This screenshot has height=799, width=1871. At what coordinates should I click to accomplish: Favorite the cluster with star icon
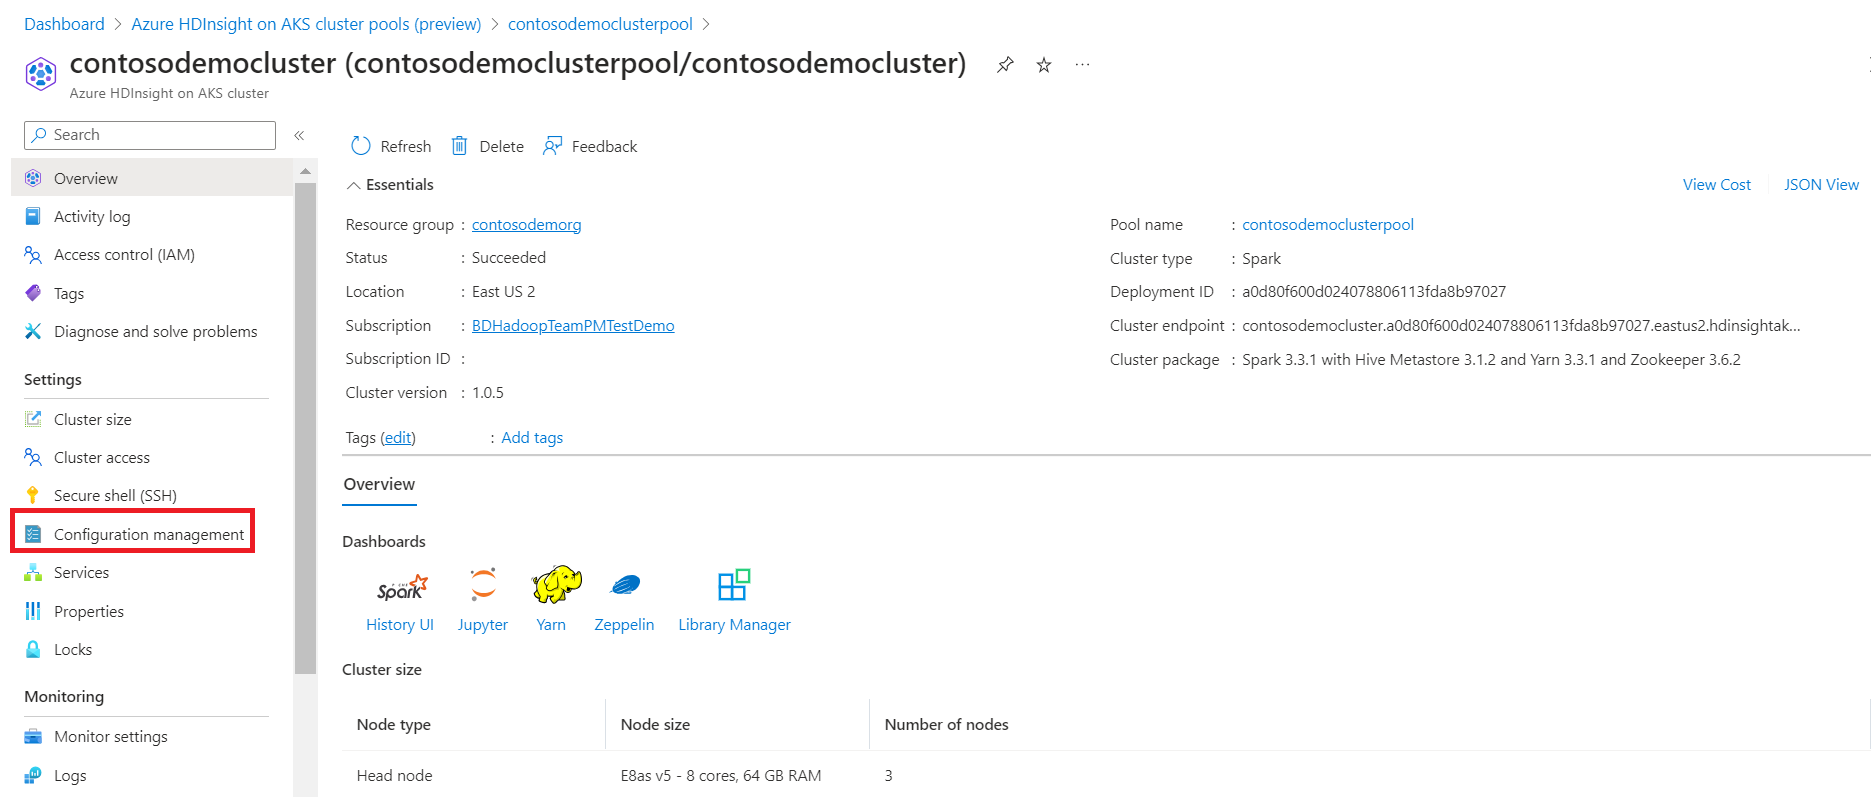(1044, 65)
